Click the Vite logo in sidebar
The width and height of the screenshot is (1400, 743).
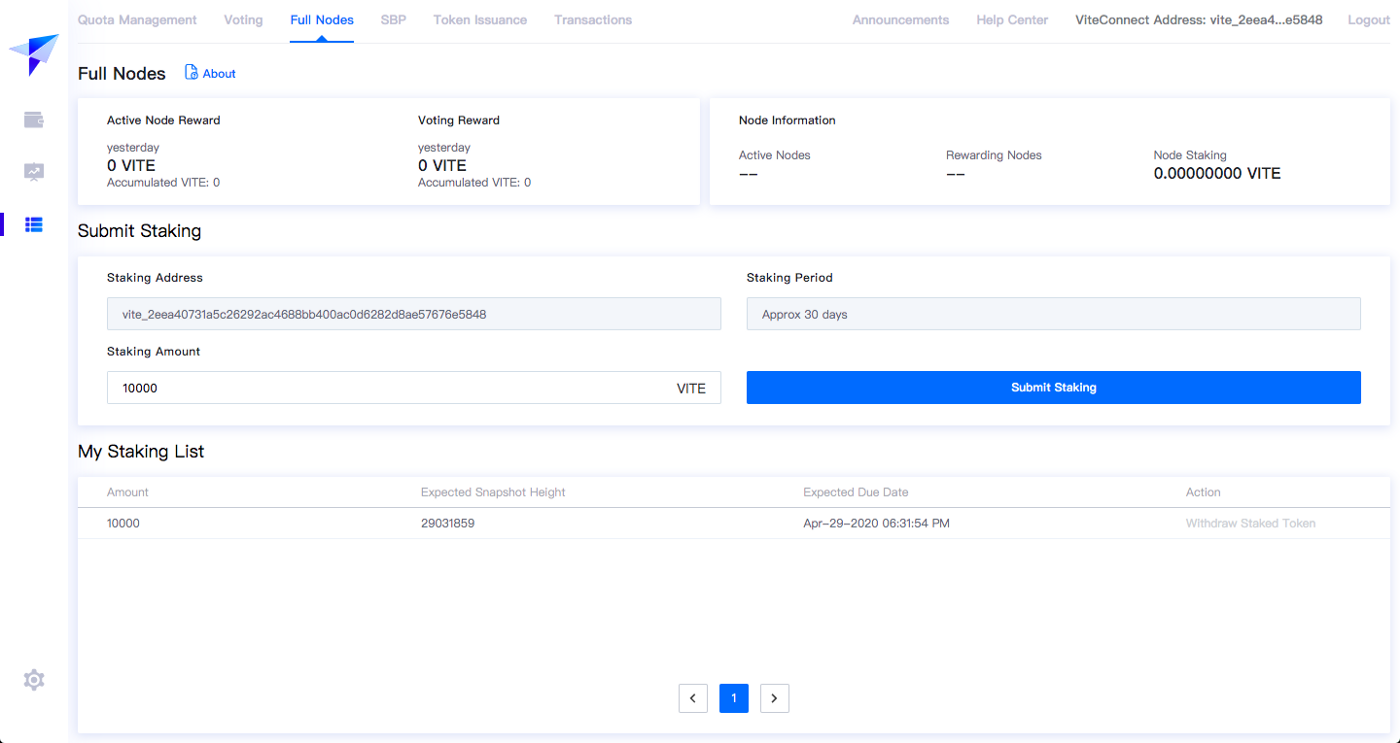point(33,55)
